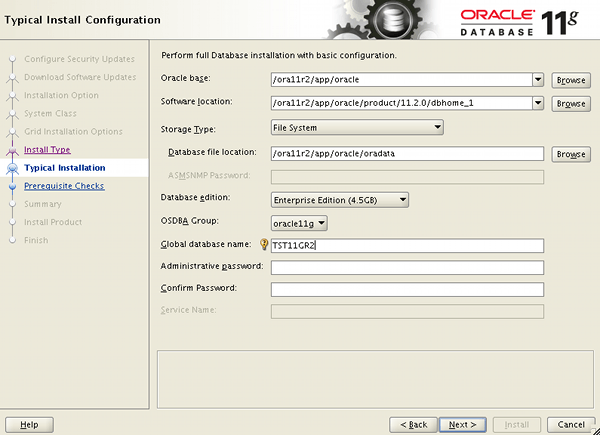Select the Typical Installation step
600x435 pixels.
point(65,168)
